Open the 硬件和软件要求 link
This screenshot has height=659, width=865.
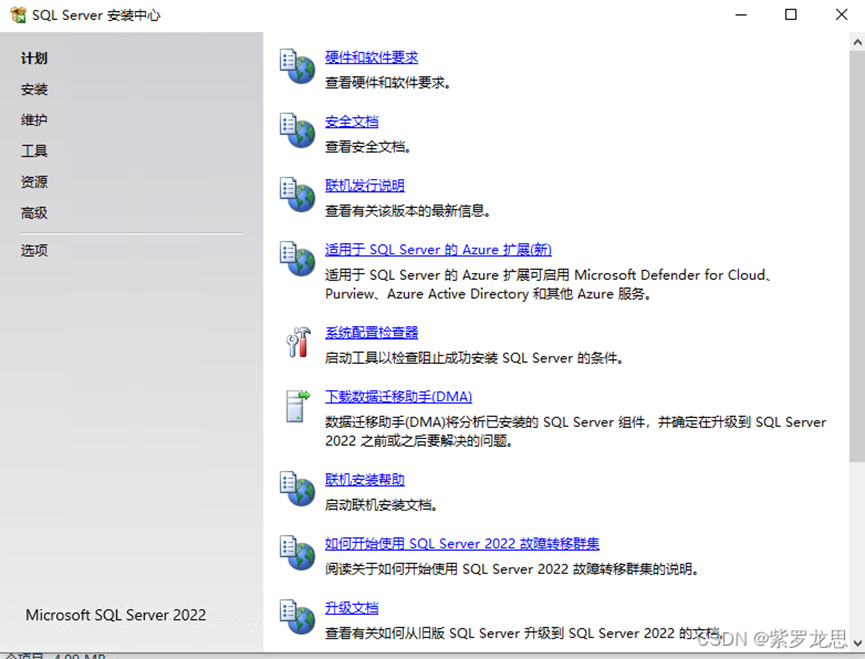[x=371, y=57]
